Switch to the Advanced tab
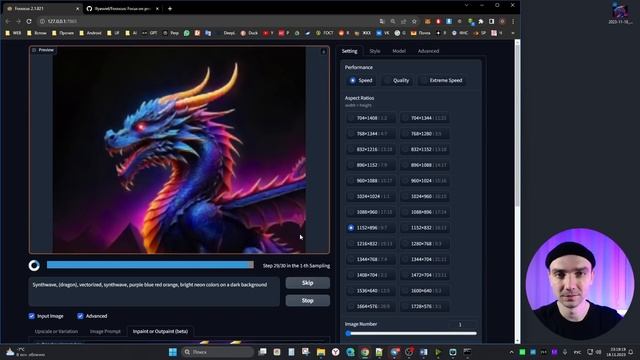 coord(428,51)
